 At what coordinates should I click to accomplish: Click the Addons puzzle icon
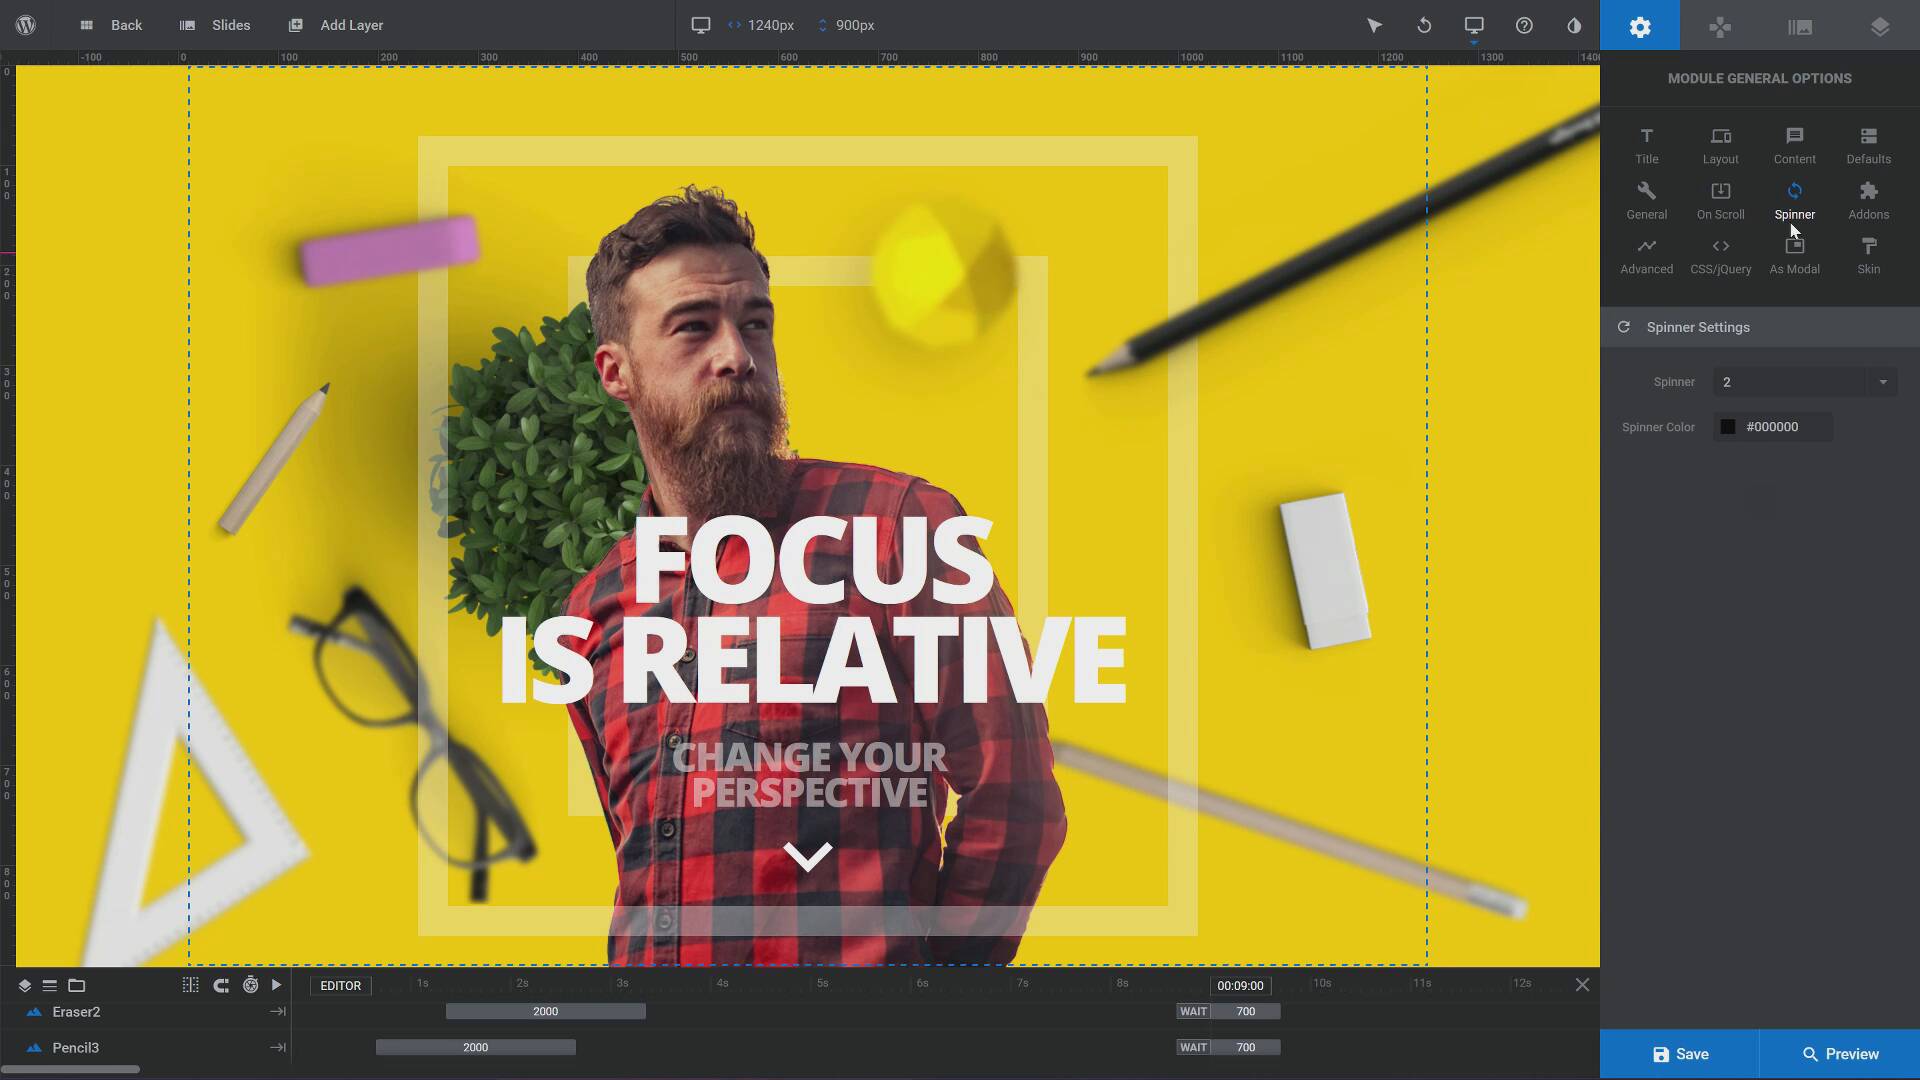(x=1868, y=200)
